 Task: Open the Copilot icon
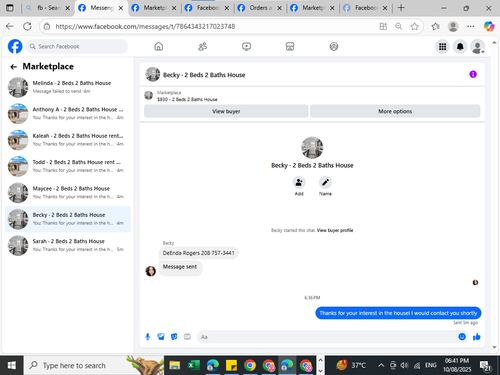coord(489,26)
